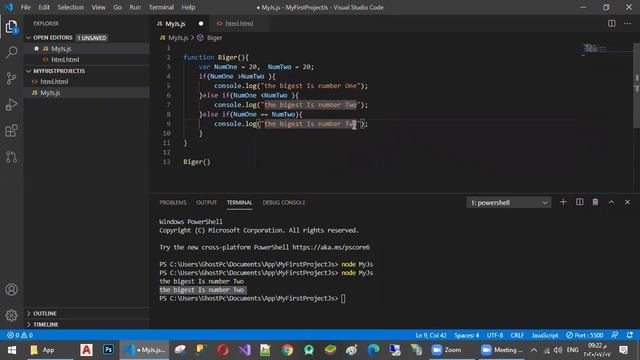Open the Opera browser taskbar icon
This screenshot has width=640, height=360.
223,350
